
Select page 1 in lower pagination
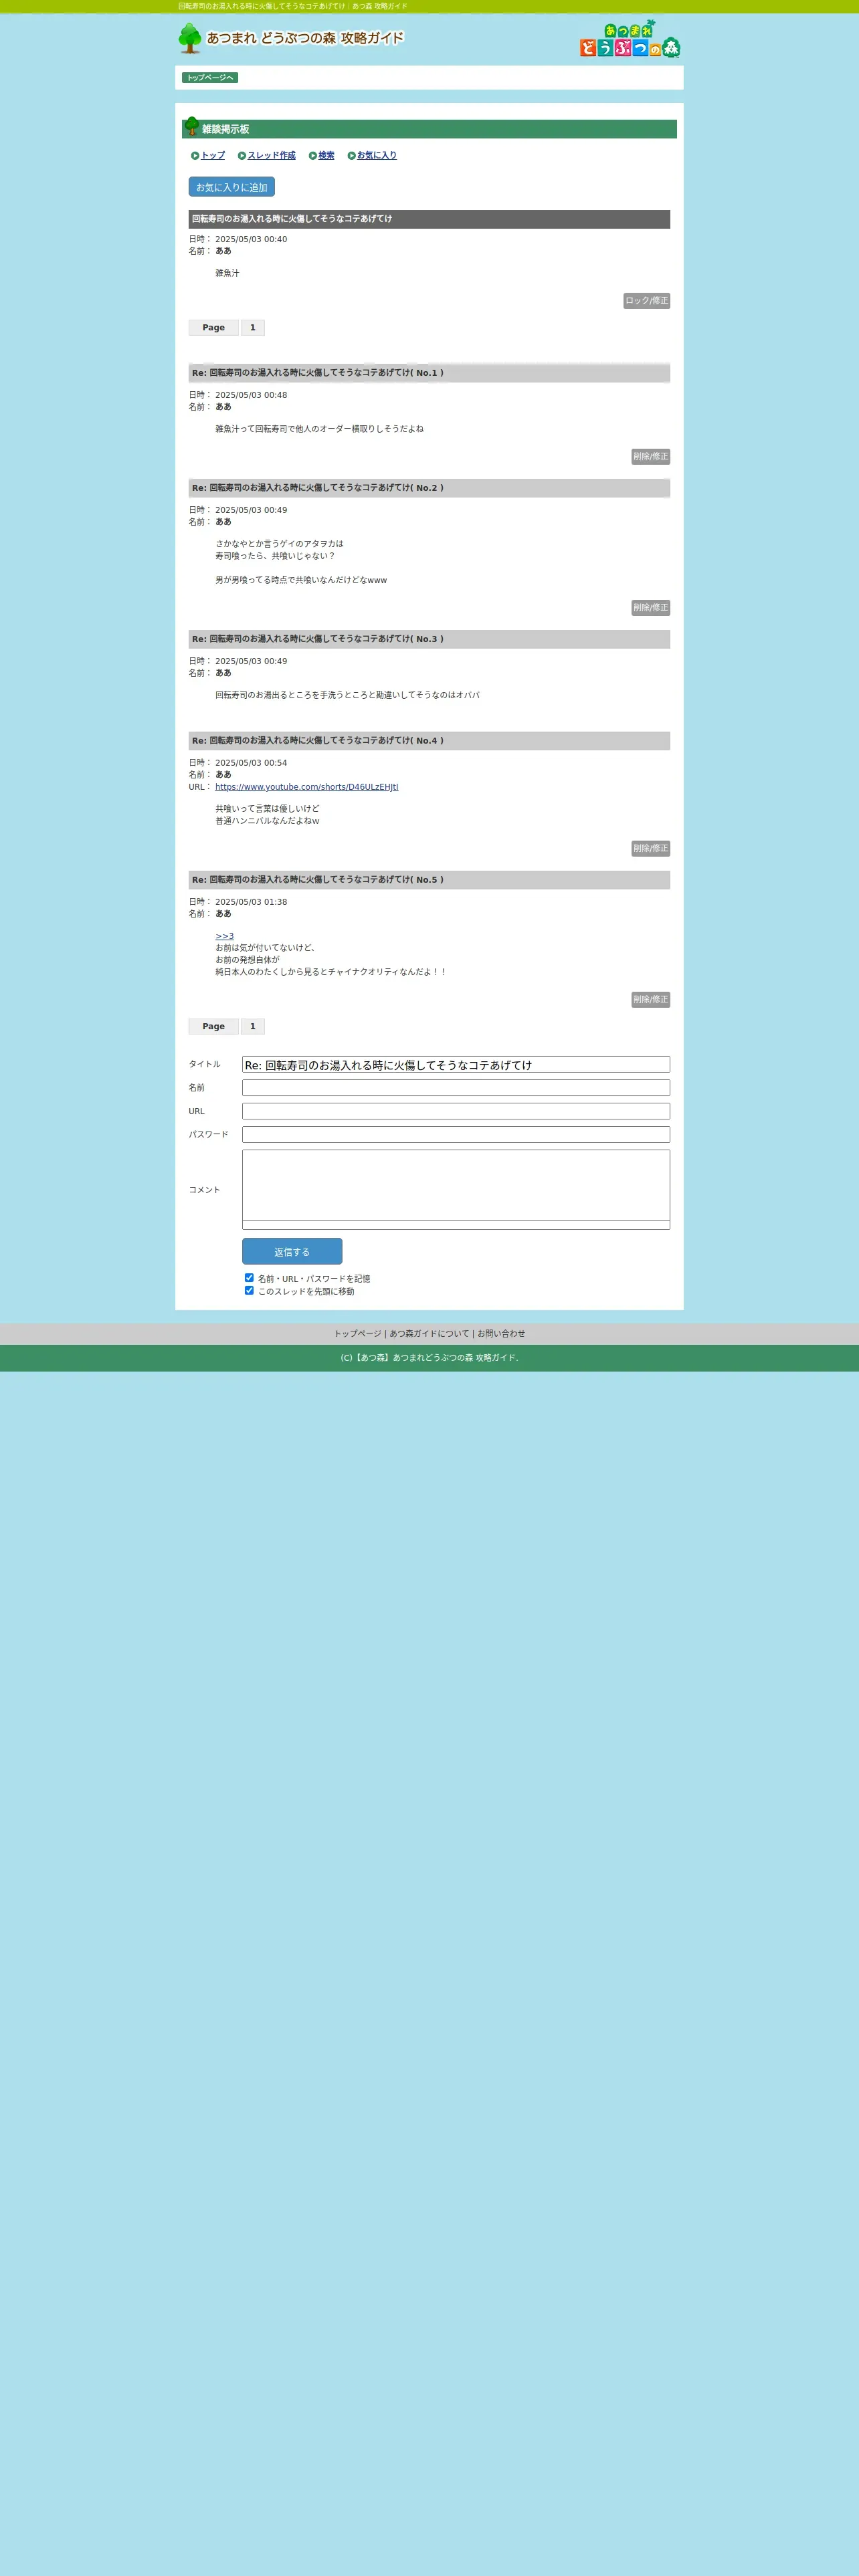tap(253, 1027)
